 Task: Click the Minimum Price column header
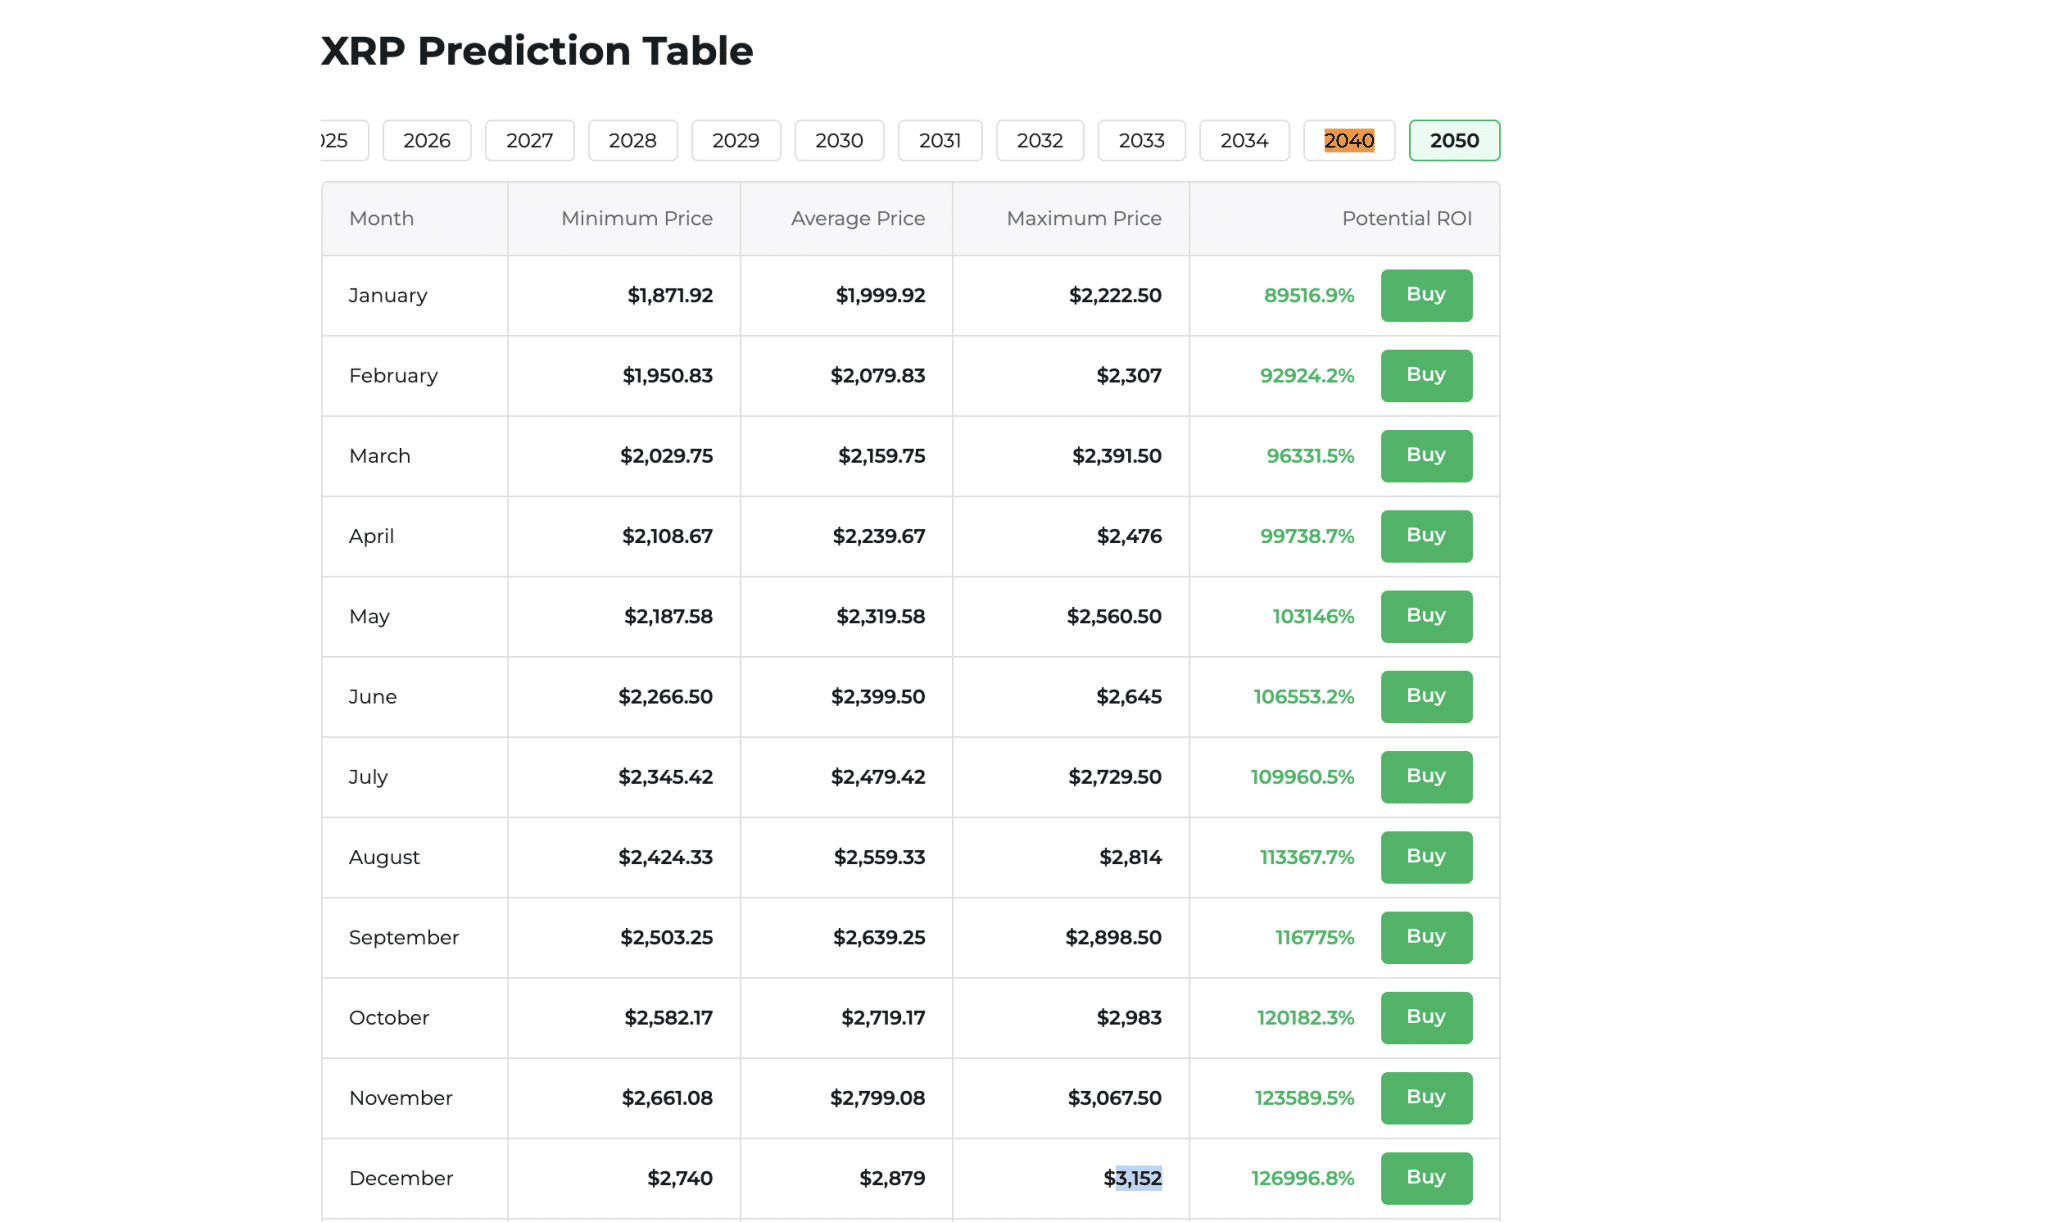(x=636, y=218)
